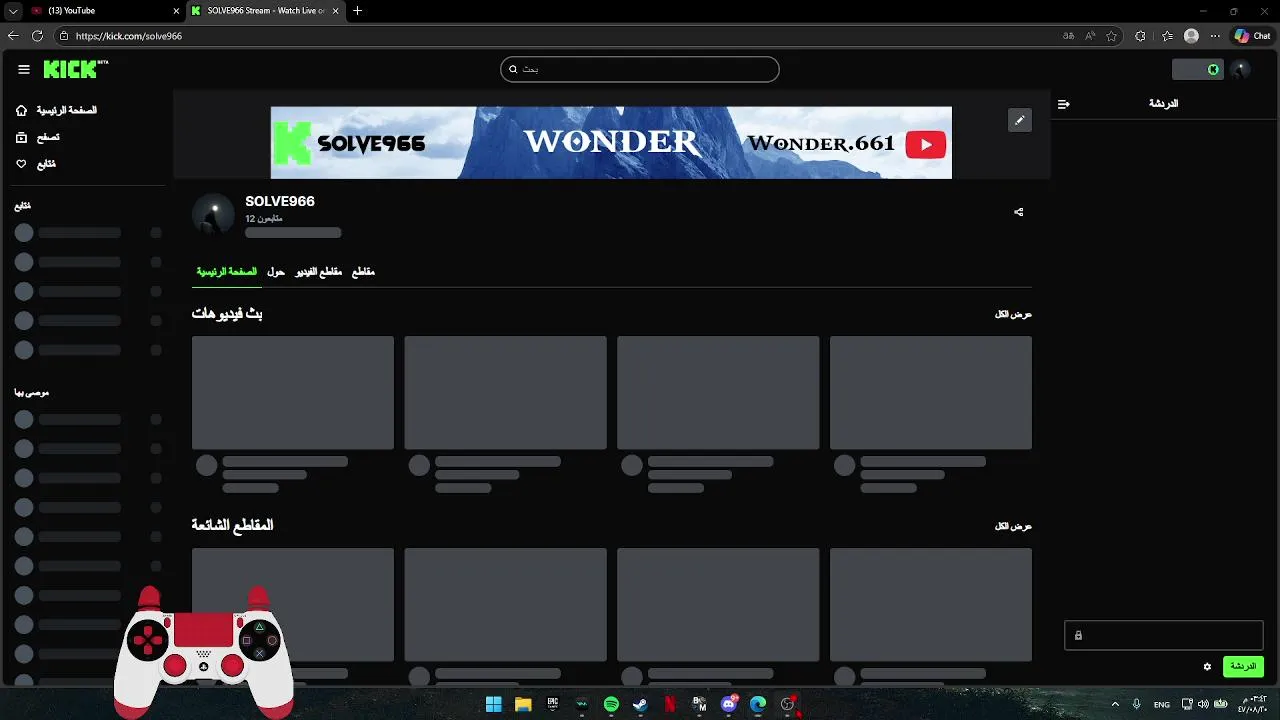Add page to favorites star icon
This screenshot has width=1280, height=720.
pos(1112,36)
